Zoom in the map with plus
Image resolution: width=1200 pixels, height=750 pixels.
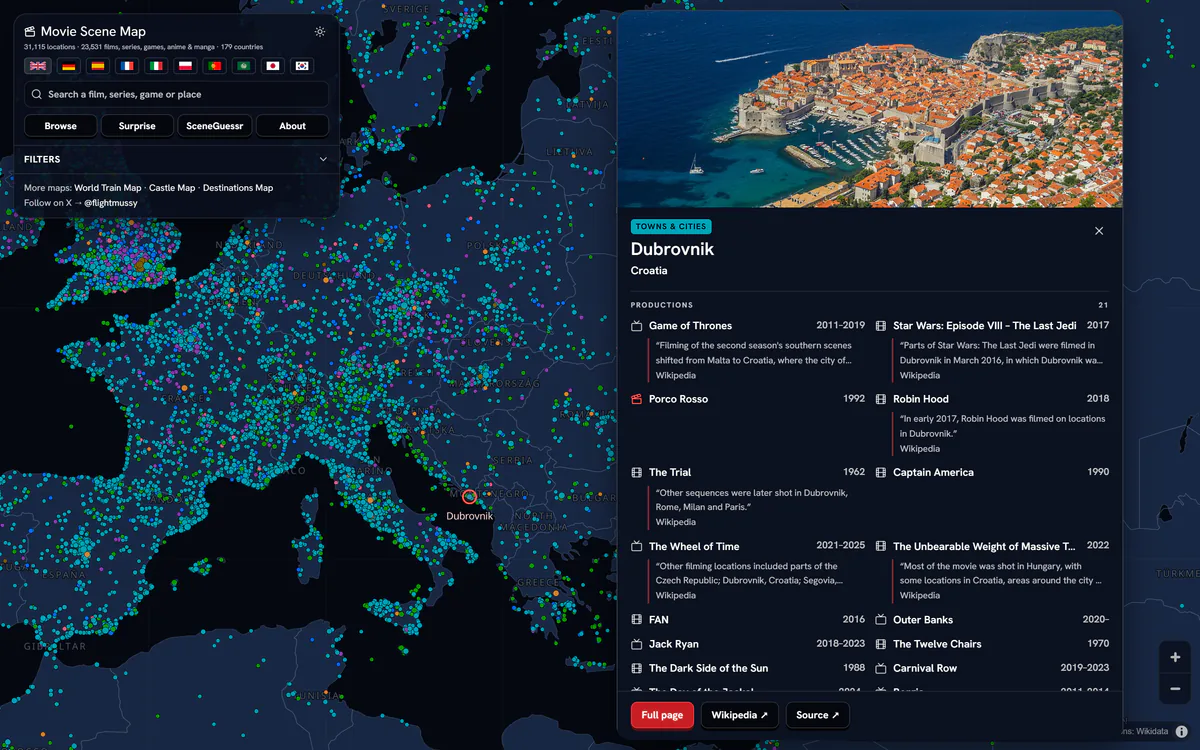1175,657
